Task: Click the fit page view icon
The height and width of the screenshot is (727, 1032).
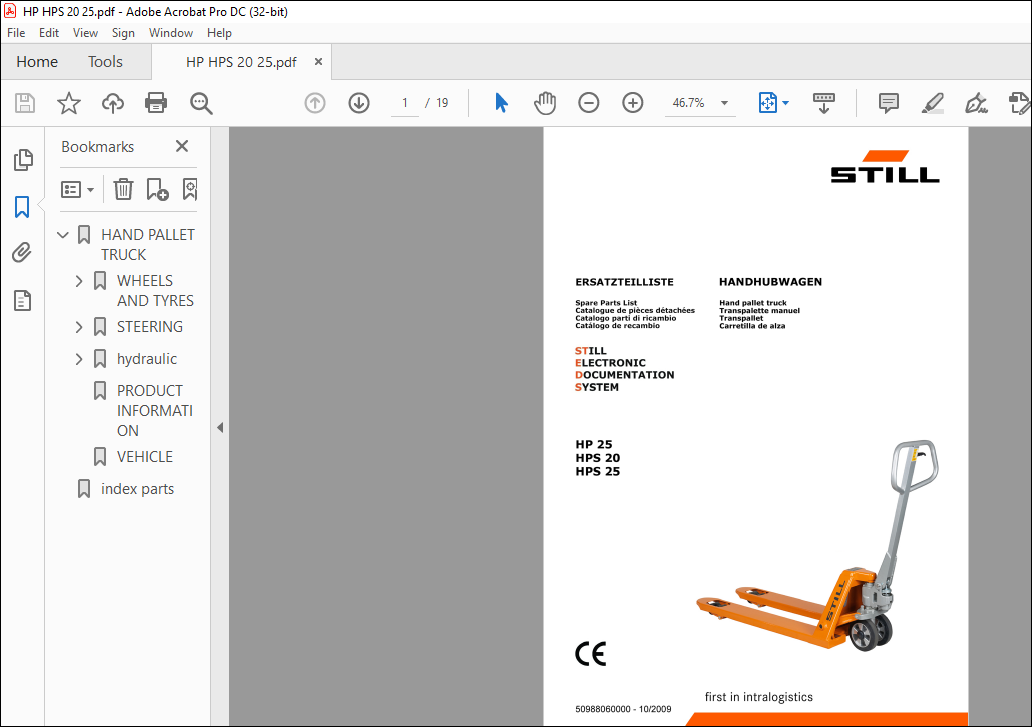Action: pyautogui.click(x=767, y=103)
